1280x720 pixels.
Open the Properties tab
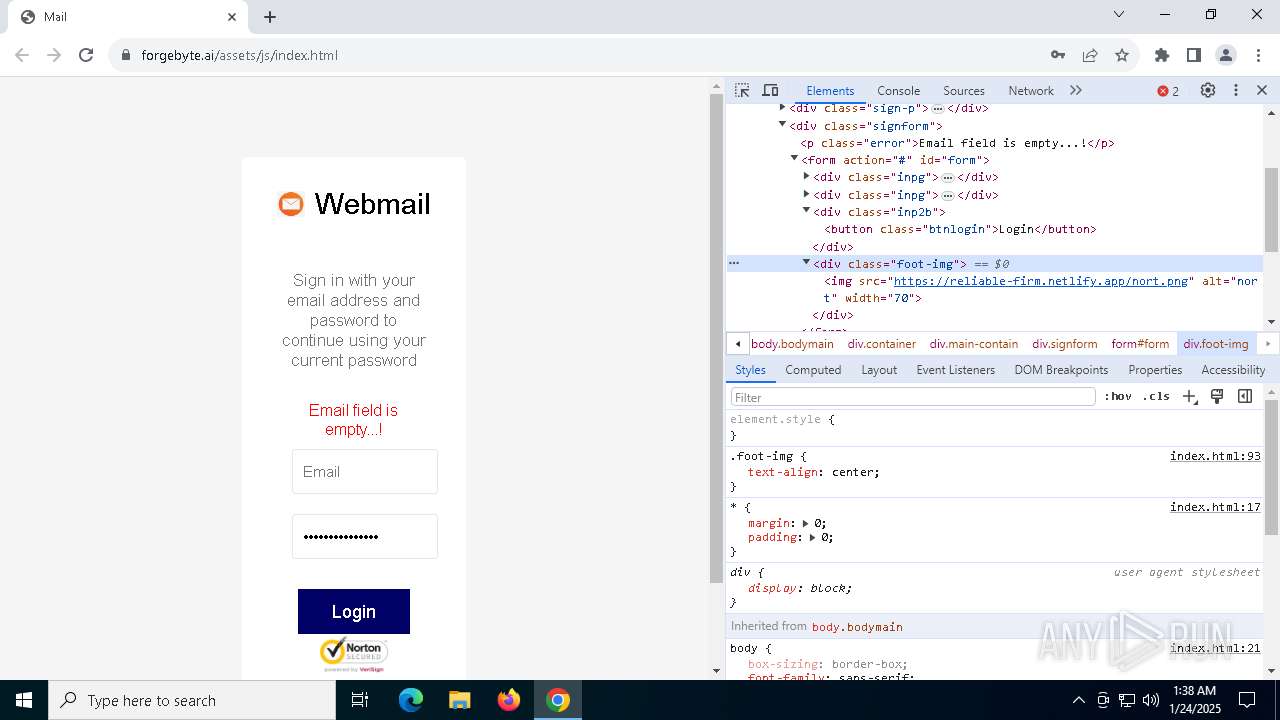[x=1155, y=370]
